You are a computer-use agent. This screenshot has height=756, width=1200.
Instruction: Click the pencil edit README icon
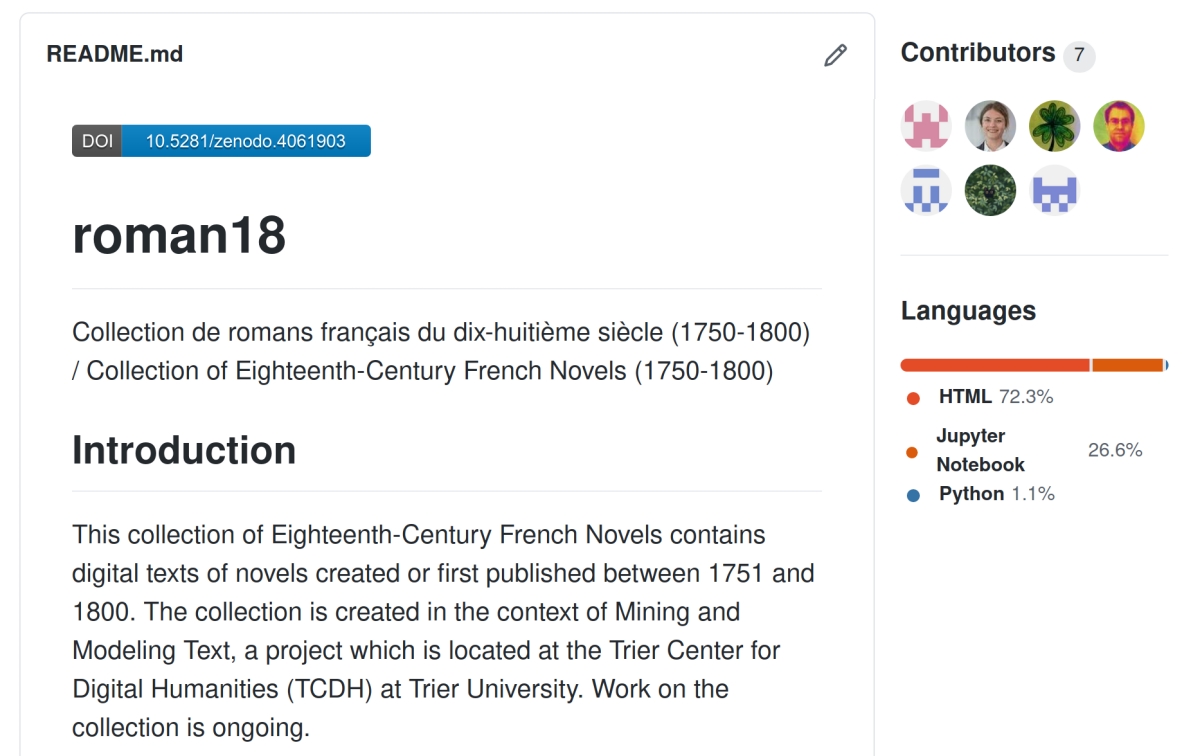(835, 56)
